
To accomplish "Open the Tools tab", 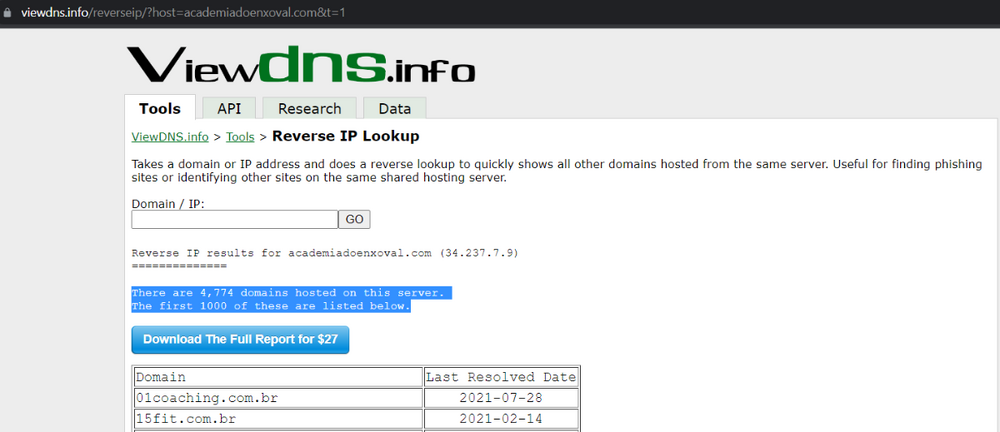I will 160,108.
